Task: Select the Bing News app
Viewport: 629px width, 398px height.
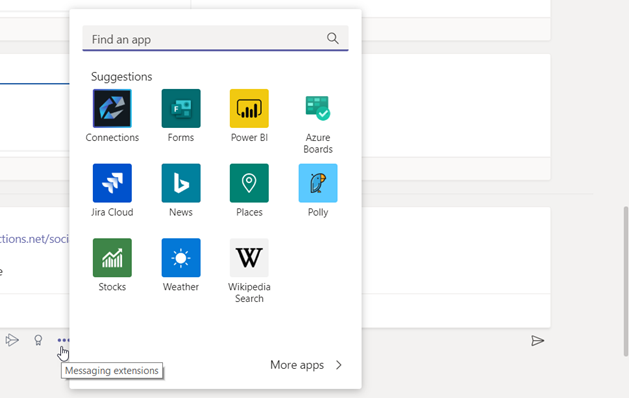Action: 181,183
